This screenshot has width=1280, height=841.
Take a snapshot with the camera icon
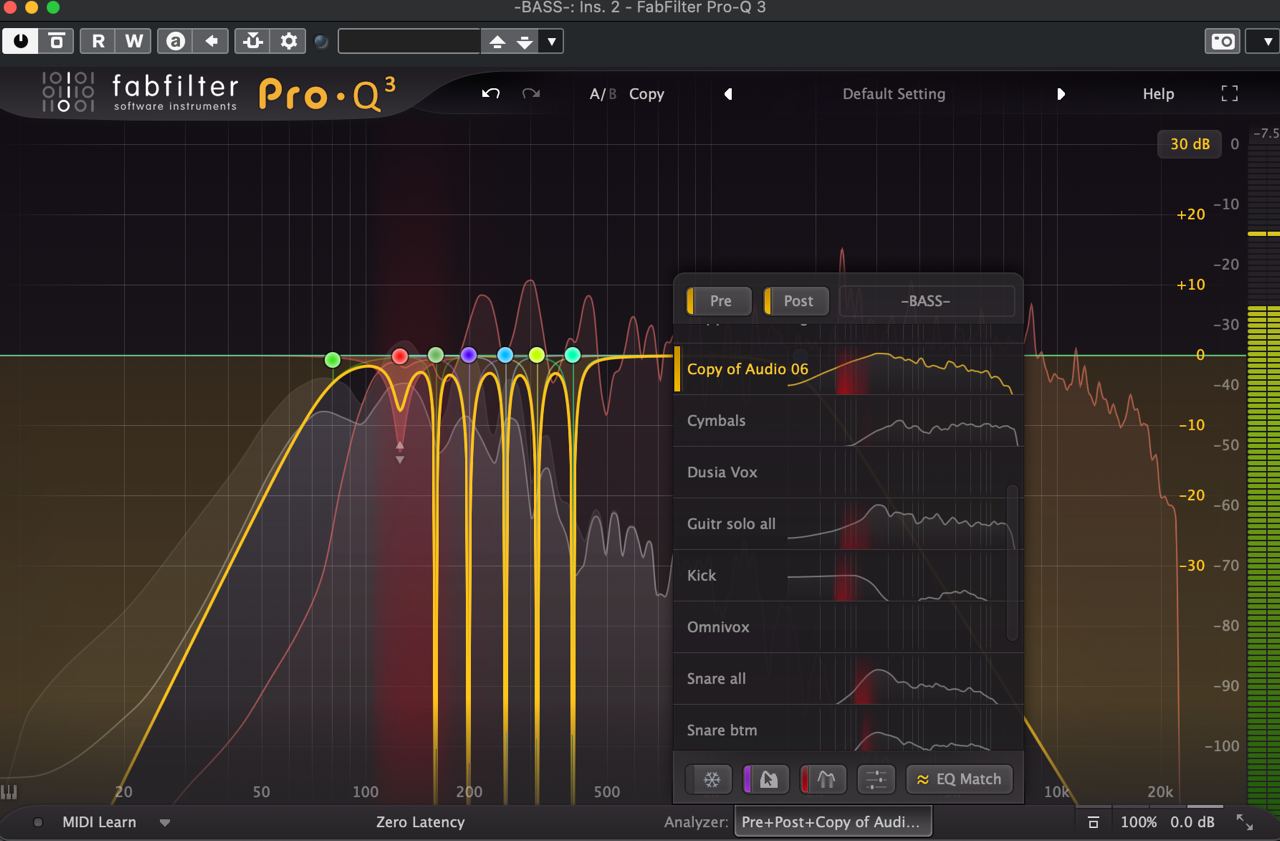click(x=1223, y=41)
